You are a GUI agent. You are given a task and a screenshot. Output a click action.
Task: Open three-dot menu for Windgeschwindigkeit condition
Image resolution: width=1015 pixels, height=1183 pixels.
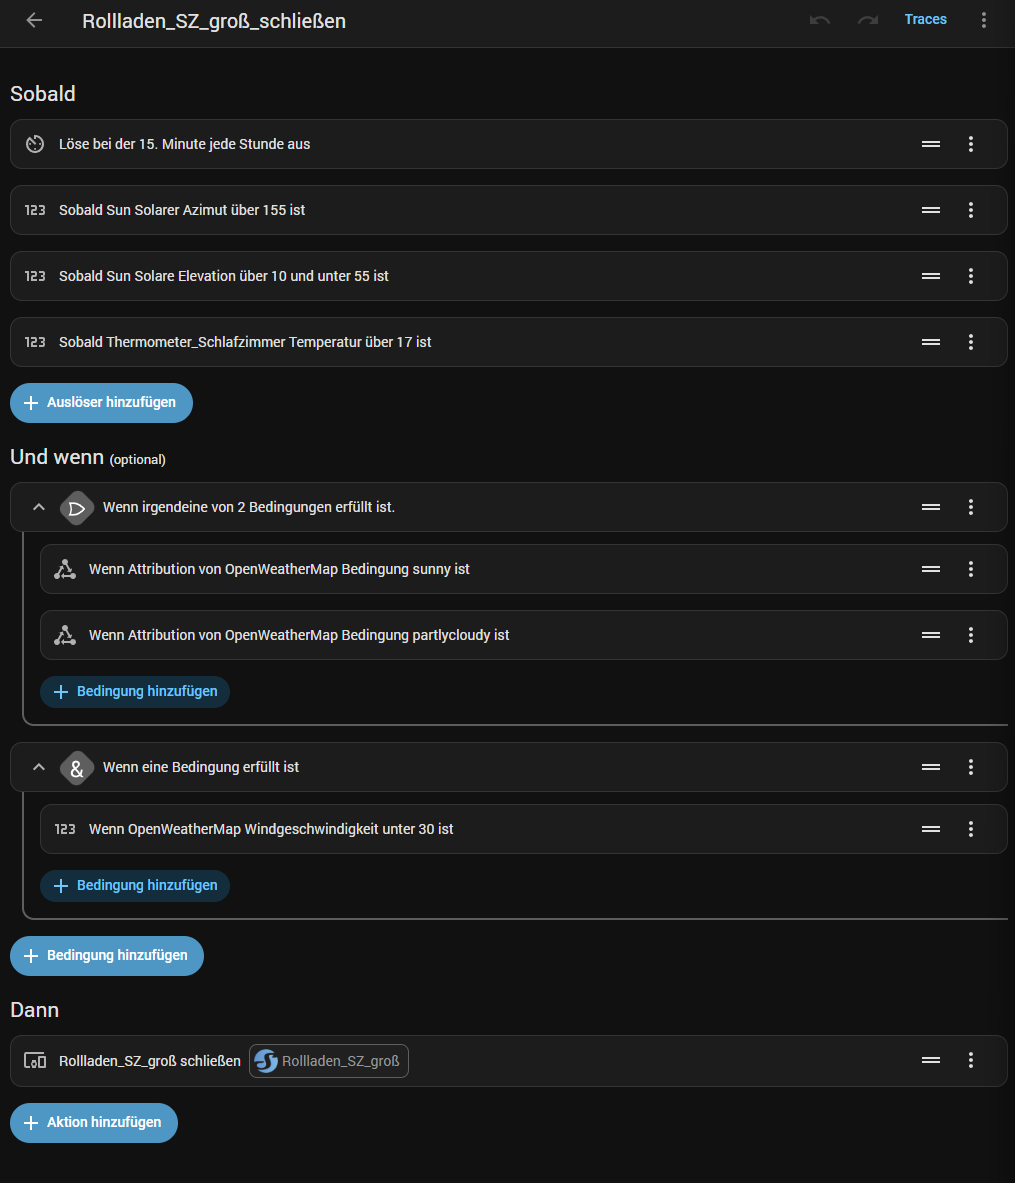970,829
